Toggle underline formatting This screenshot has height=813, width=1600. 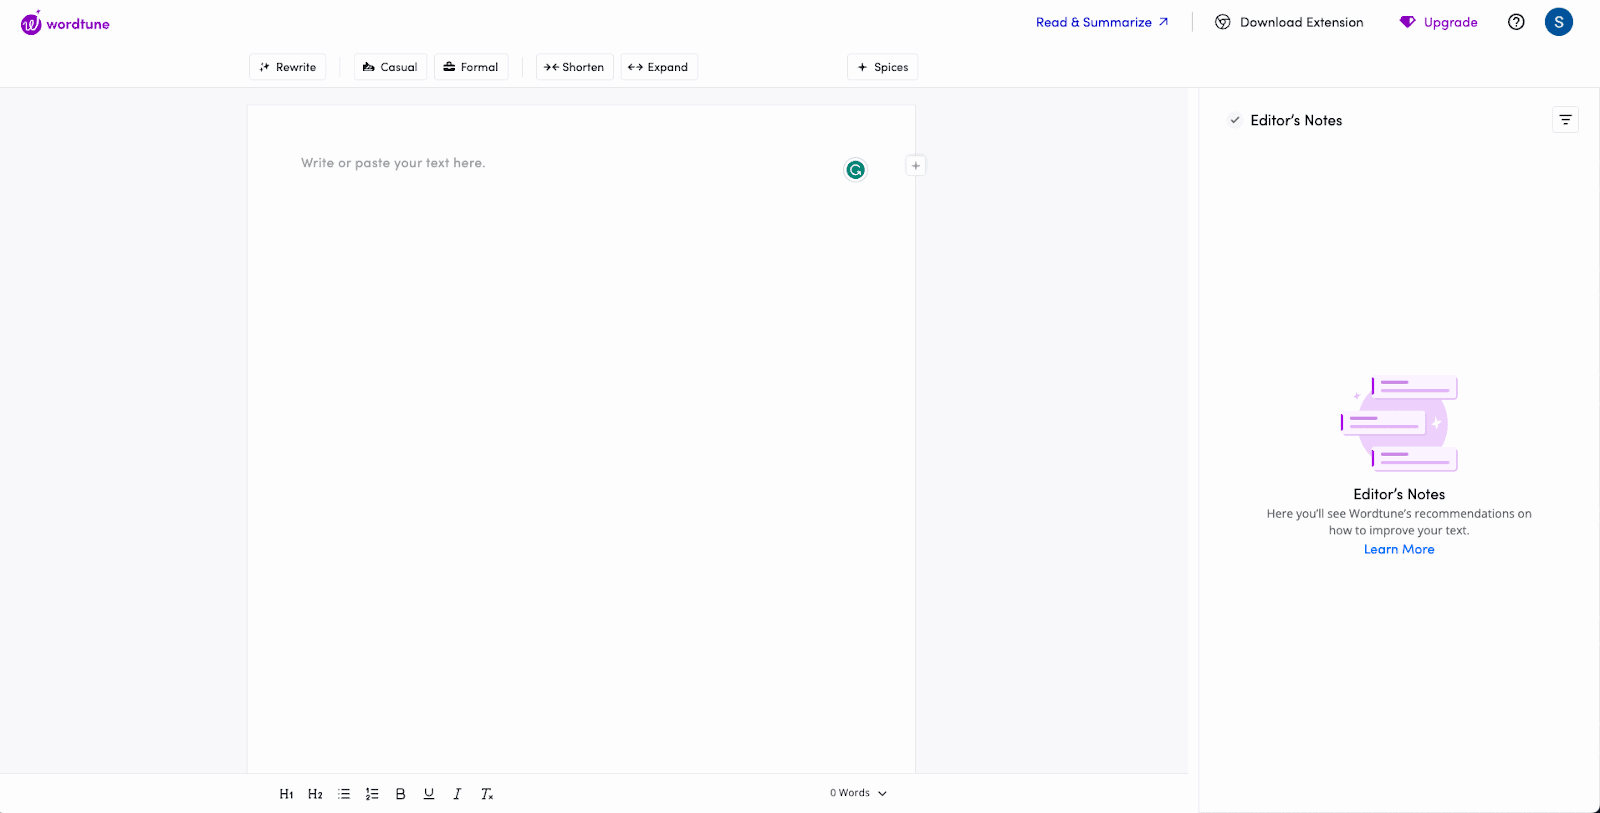429,794
